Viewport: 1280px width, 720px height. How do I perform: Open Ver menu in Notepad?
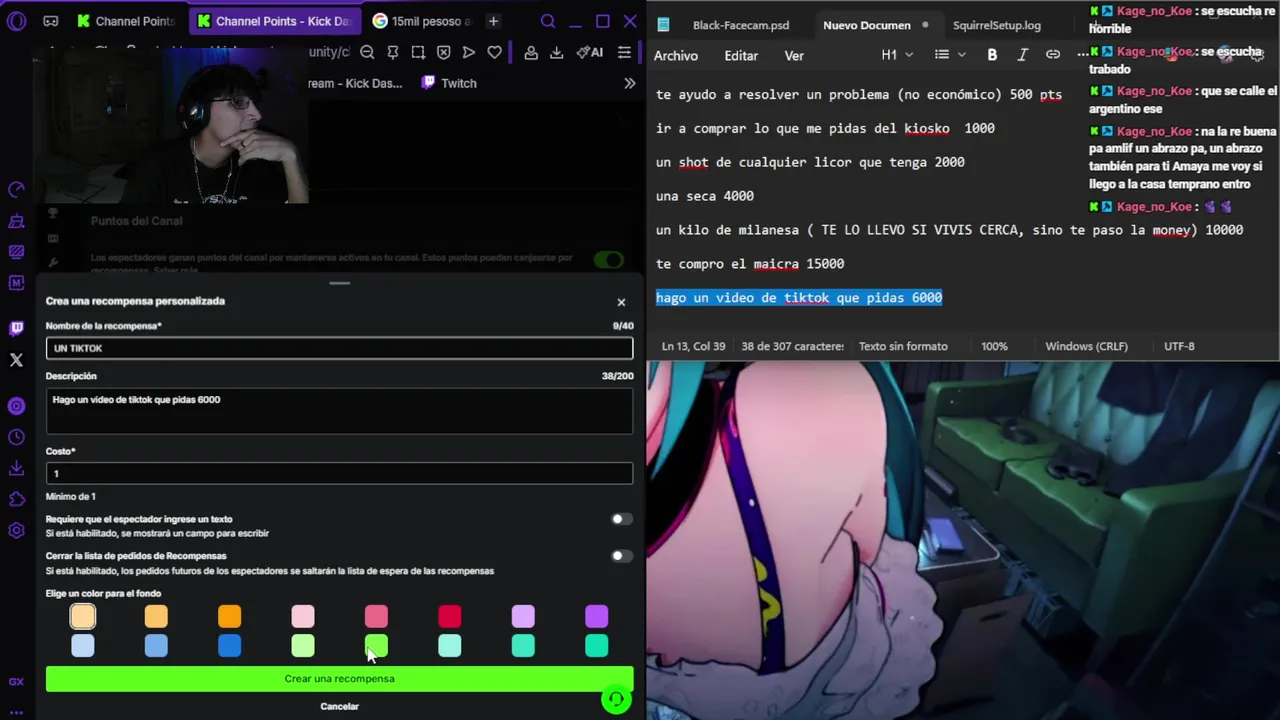pos(794,55)
